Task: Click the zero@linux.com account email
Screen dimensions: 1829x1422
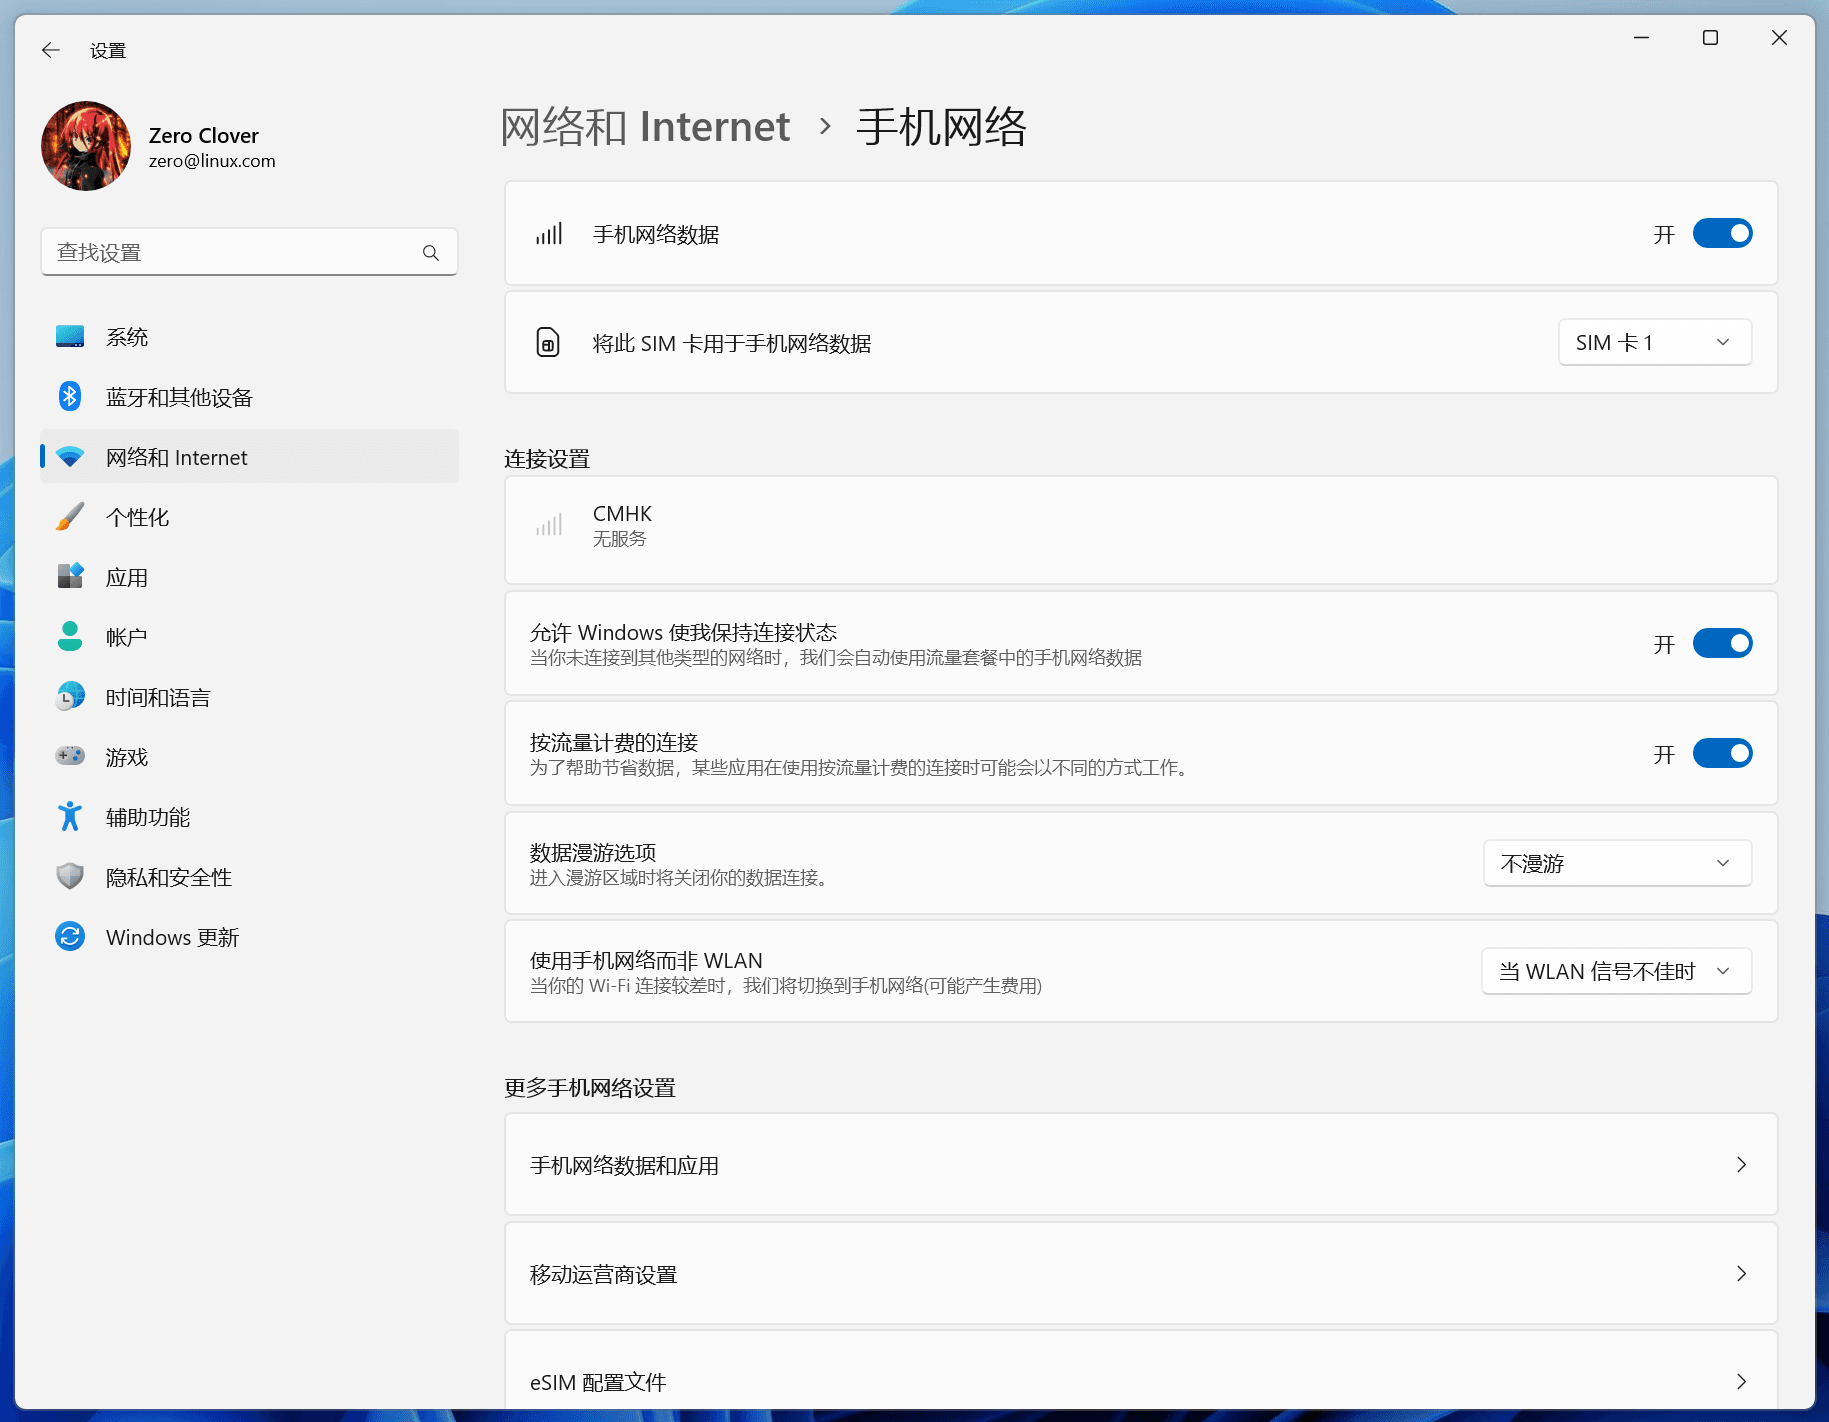Action: 212,161
